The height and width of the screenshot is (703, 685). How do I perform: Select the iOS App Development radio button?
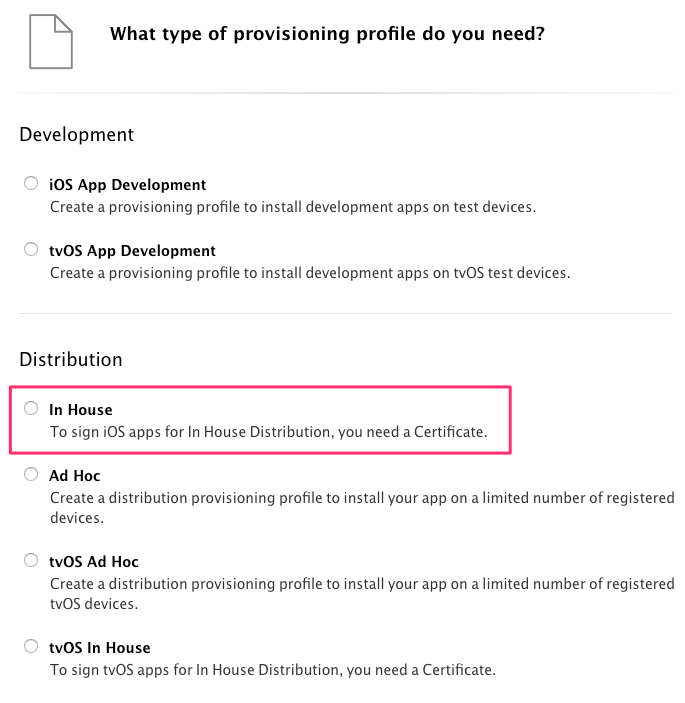[31, 183]
